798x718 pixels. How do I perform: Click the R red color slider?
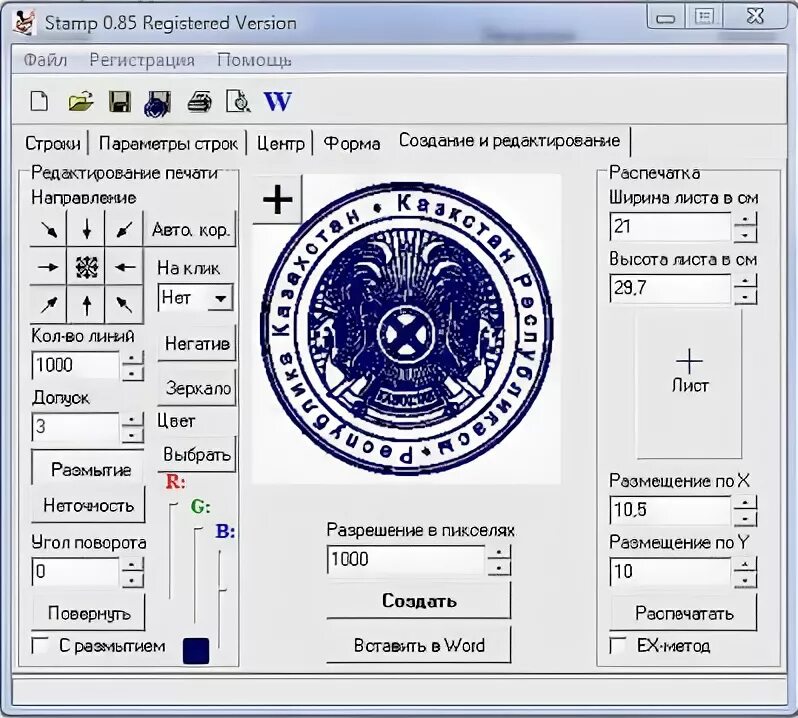pos(172,550)
